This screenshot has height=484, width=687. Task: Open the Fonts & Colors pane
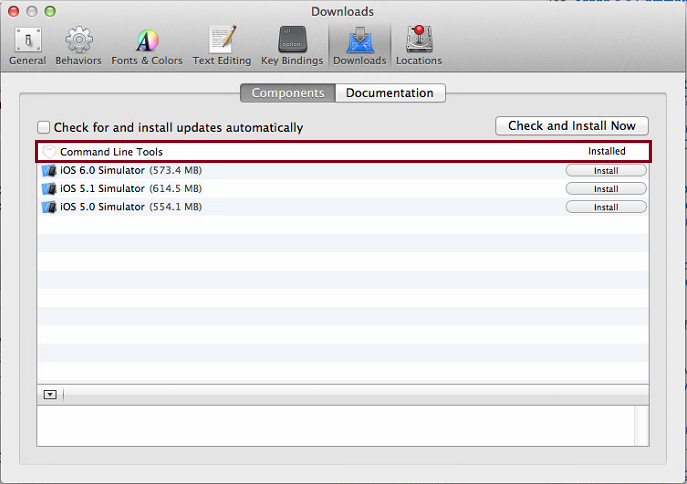coord(147,46)
